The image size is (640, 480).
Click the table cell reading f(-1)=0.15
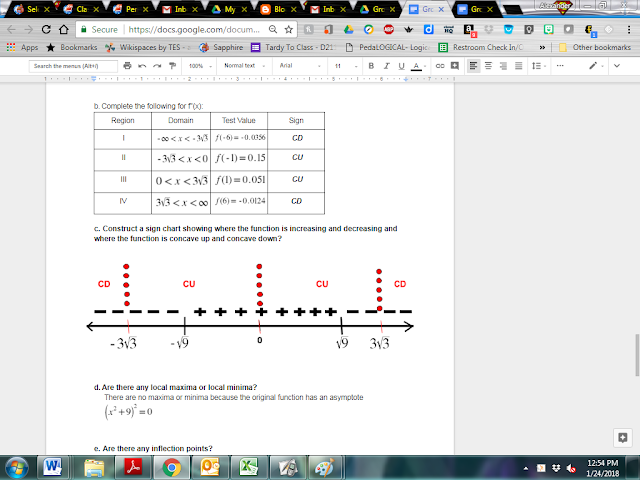[239, 158]
